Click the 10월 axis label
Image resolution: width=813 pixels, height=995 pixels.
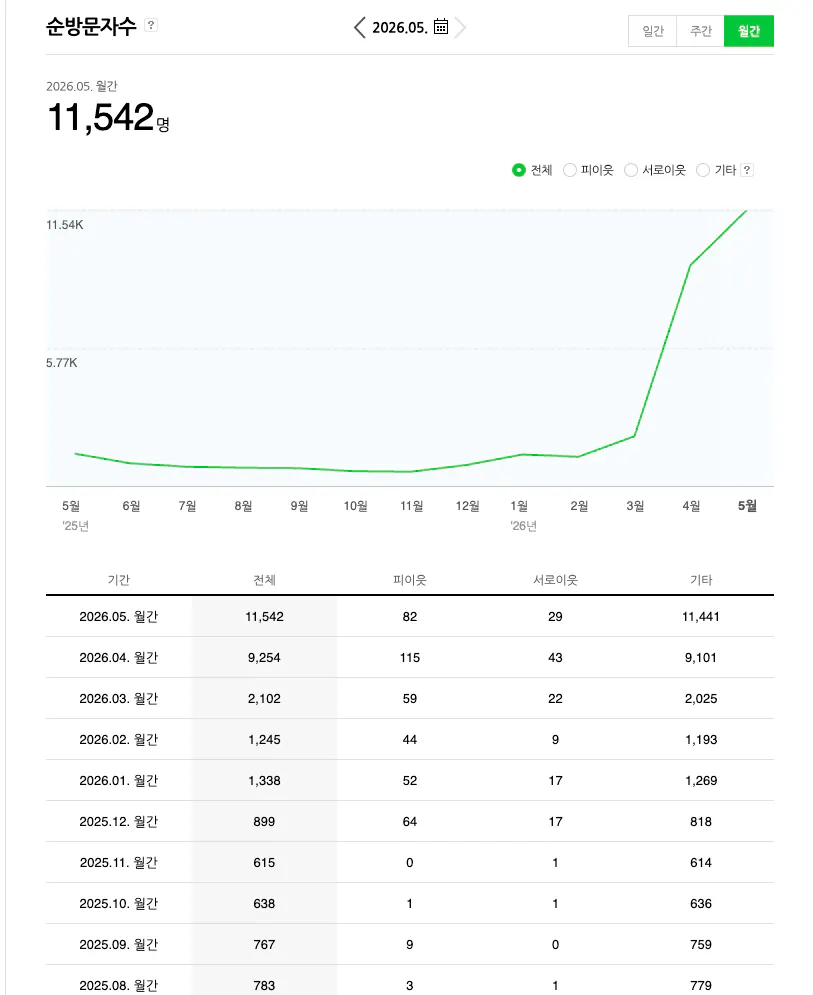click(x=355, y=506)
